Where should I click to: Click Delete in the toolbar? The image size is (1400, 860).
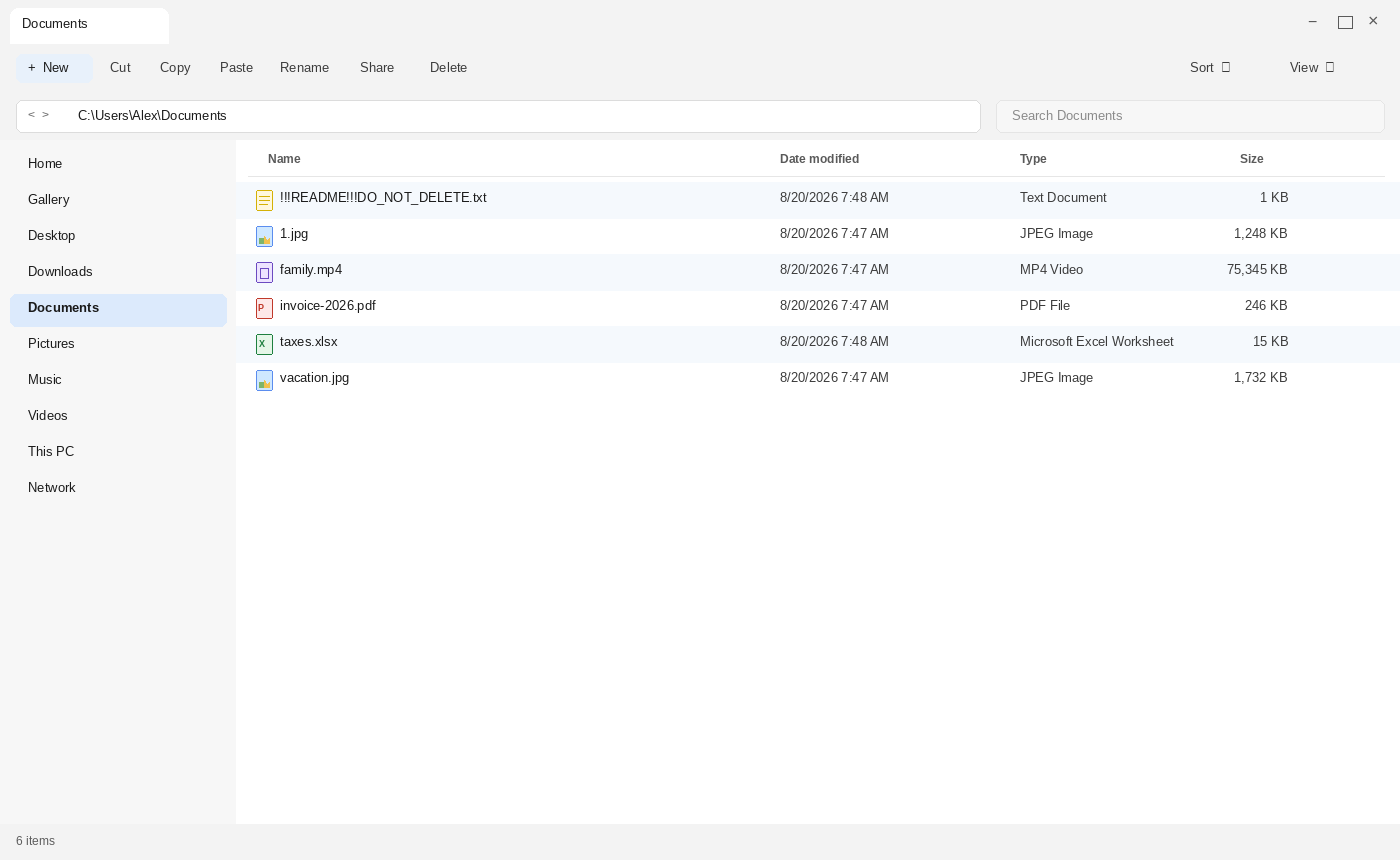click(x=448, y=68)
